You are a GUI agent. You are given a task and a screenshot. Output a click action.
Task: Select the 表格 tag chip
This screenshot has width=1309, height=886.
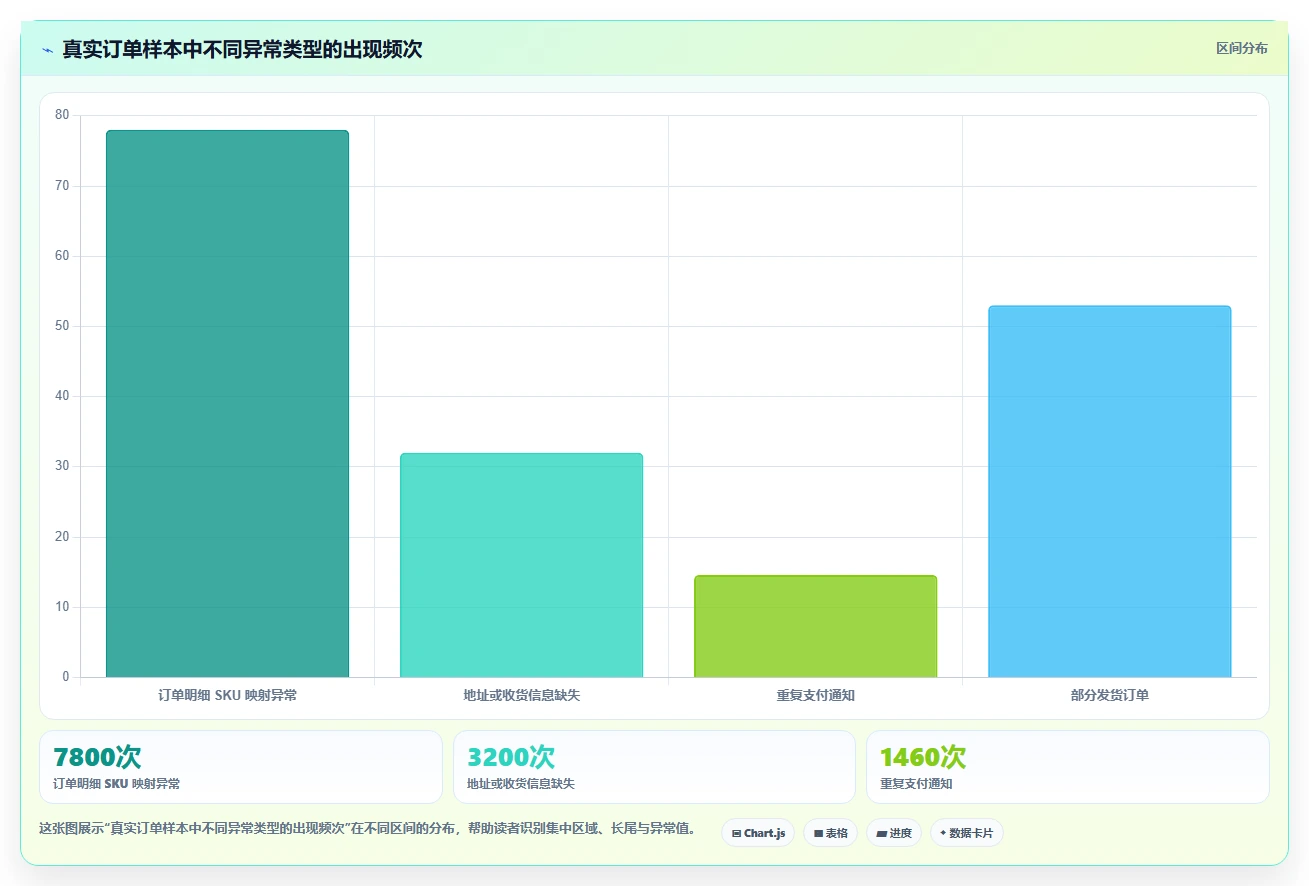point(830,833)
